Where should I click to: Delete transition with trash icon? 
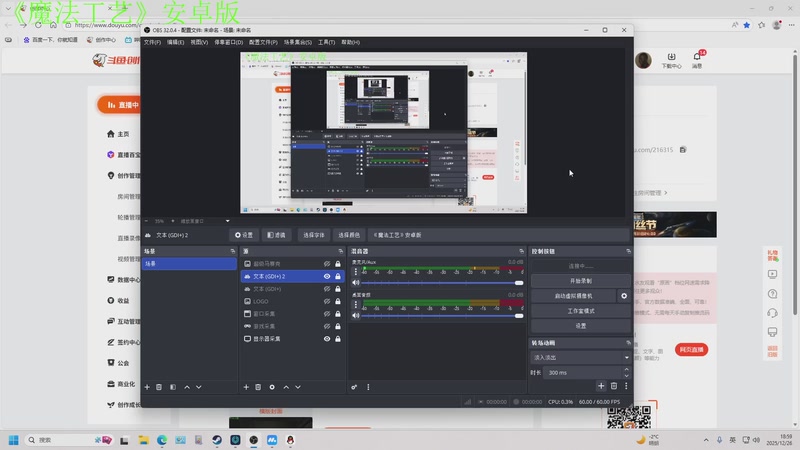click(614, 386)
